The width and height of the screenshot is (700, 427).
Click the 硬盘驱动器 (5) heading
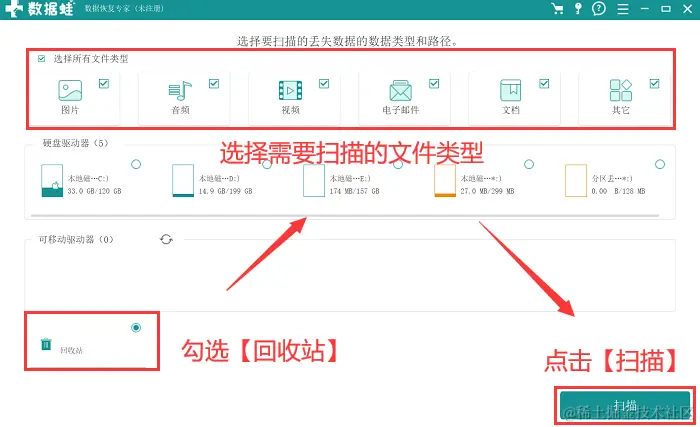[75, 143]
